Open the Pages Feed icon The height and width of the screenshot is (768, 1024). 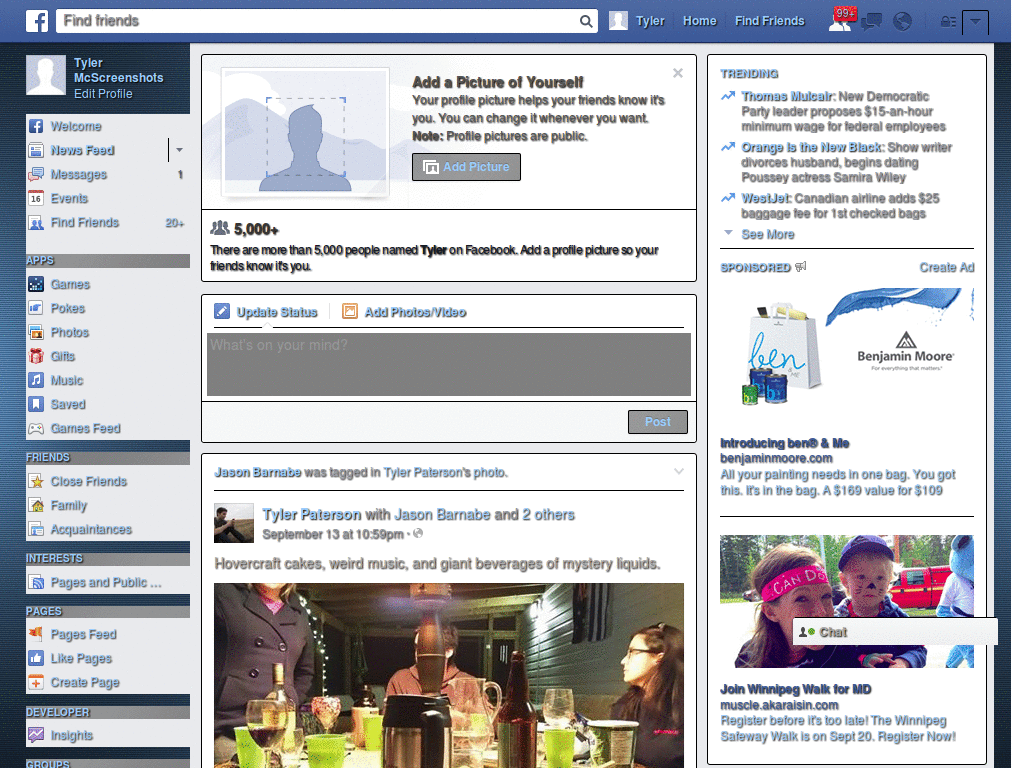36,634
